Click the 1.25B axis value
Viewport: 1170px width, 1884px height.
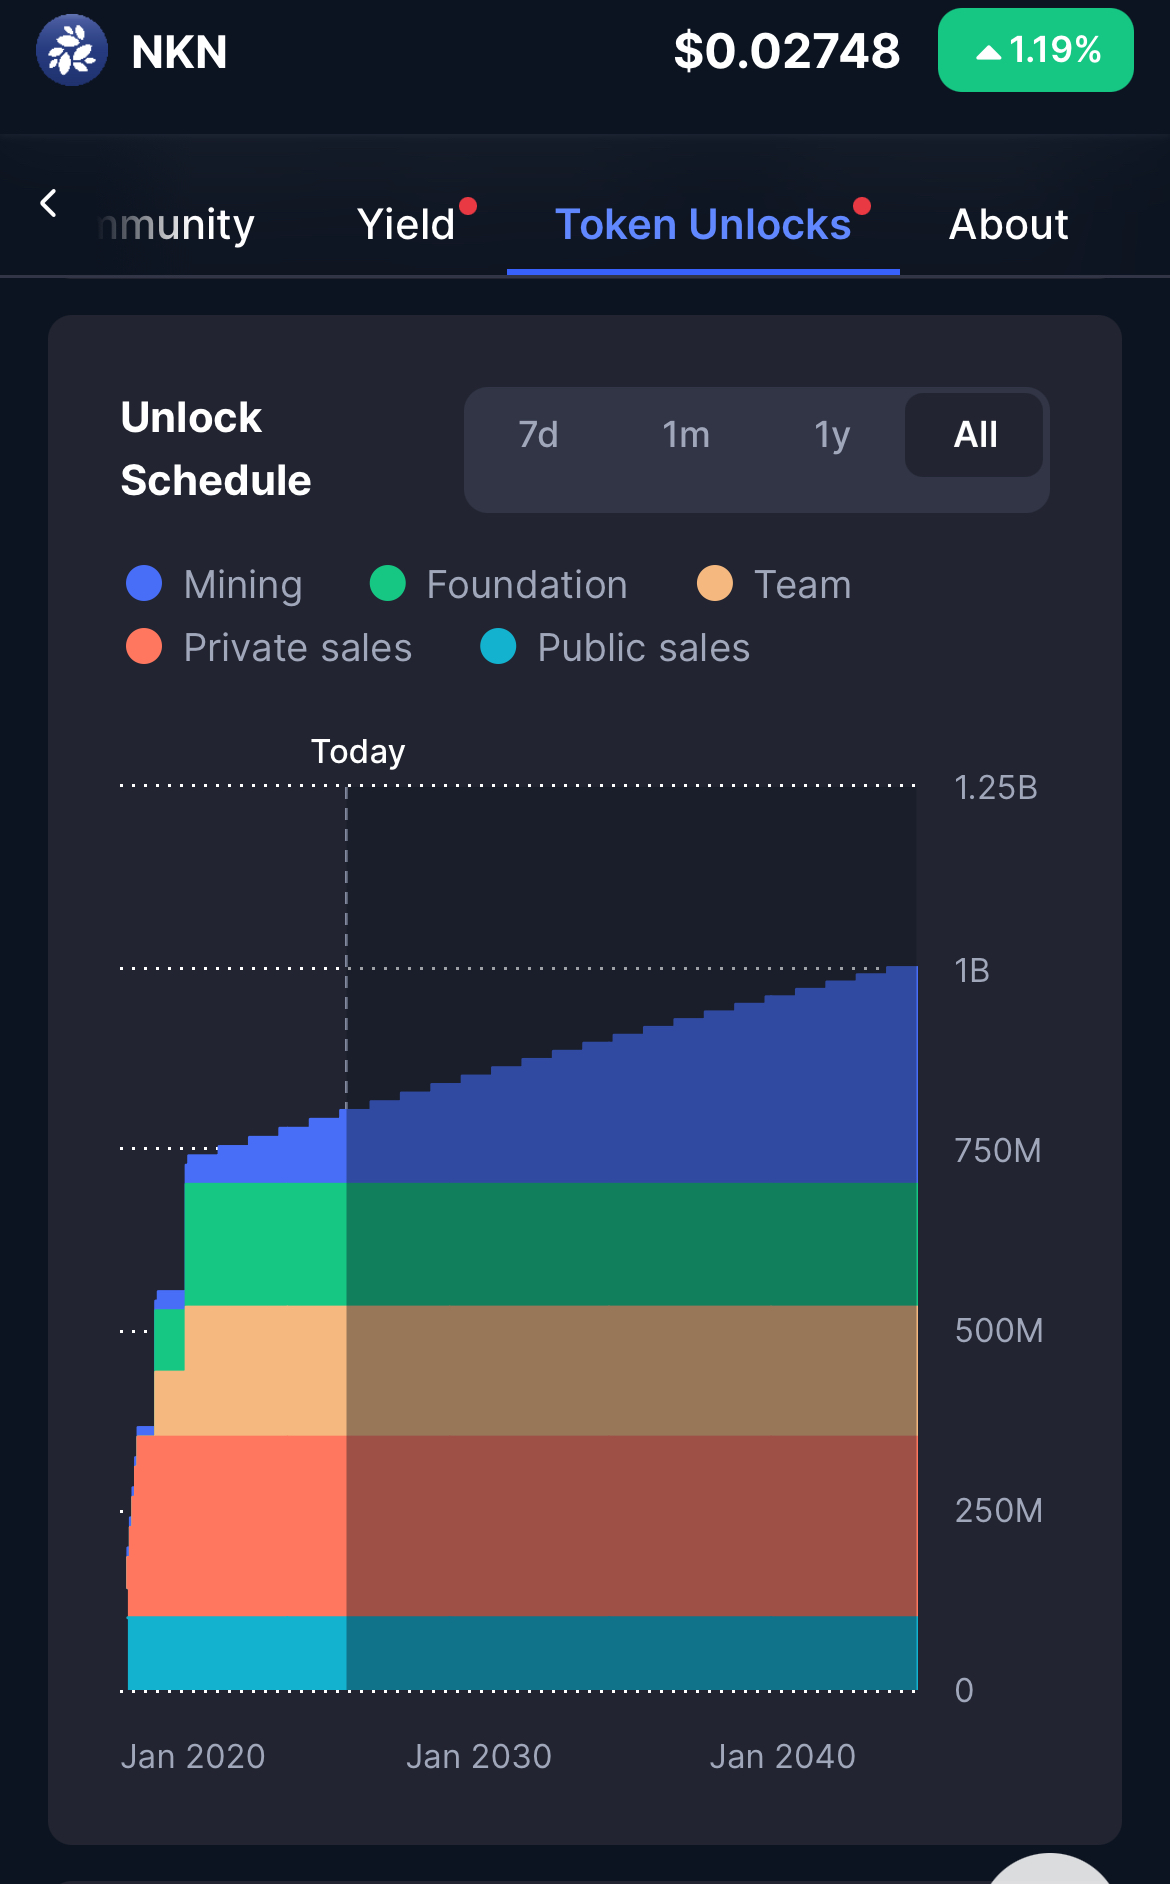click(x=996, y=788)
